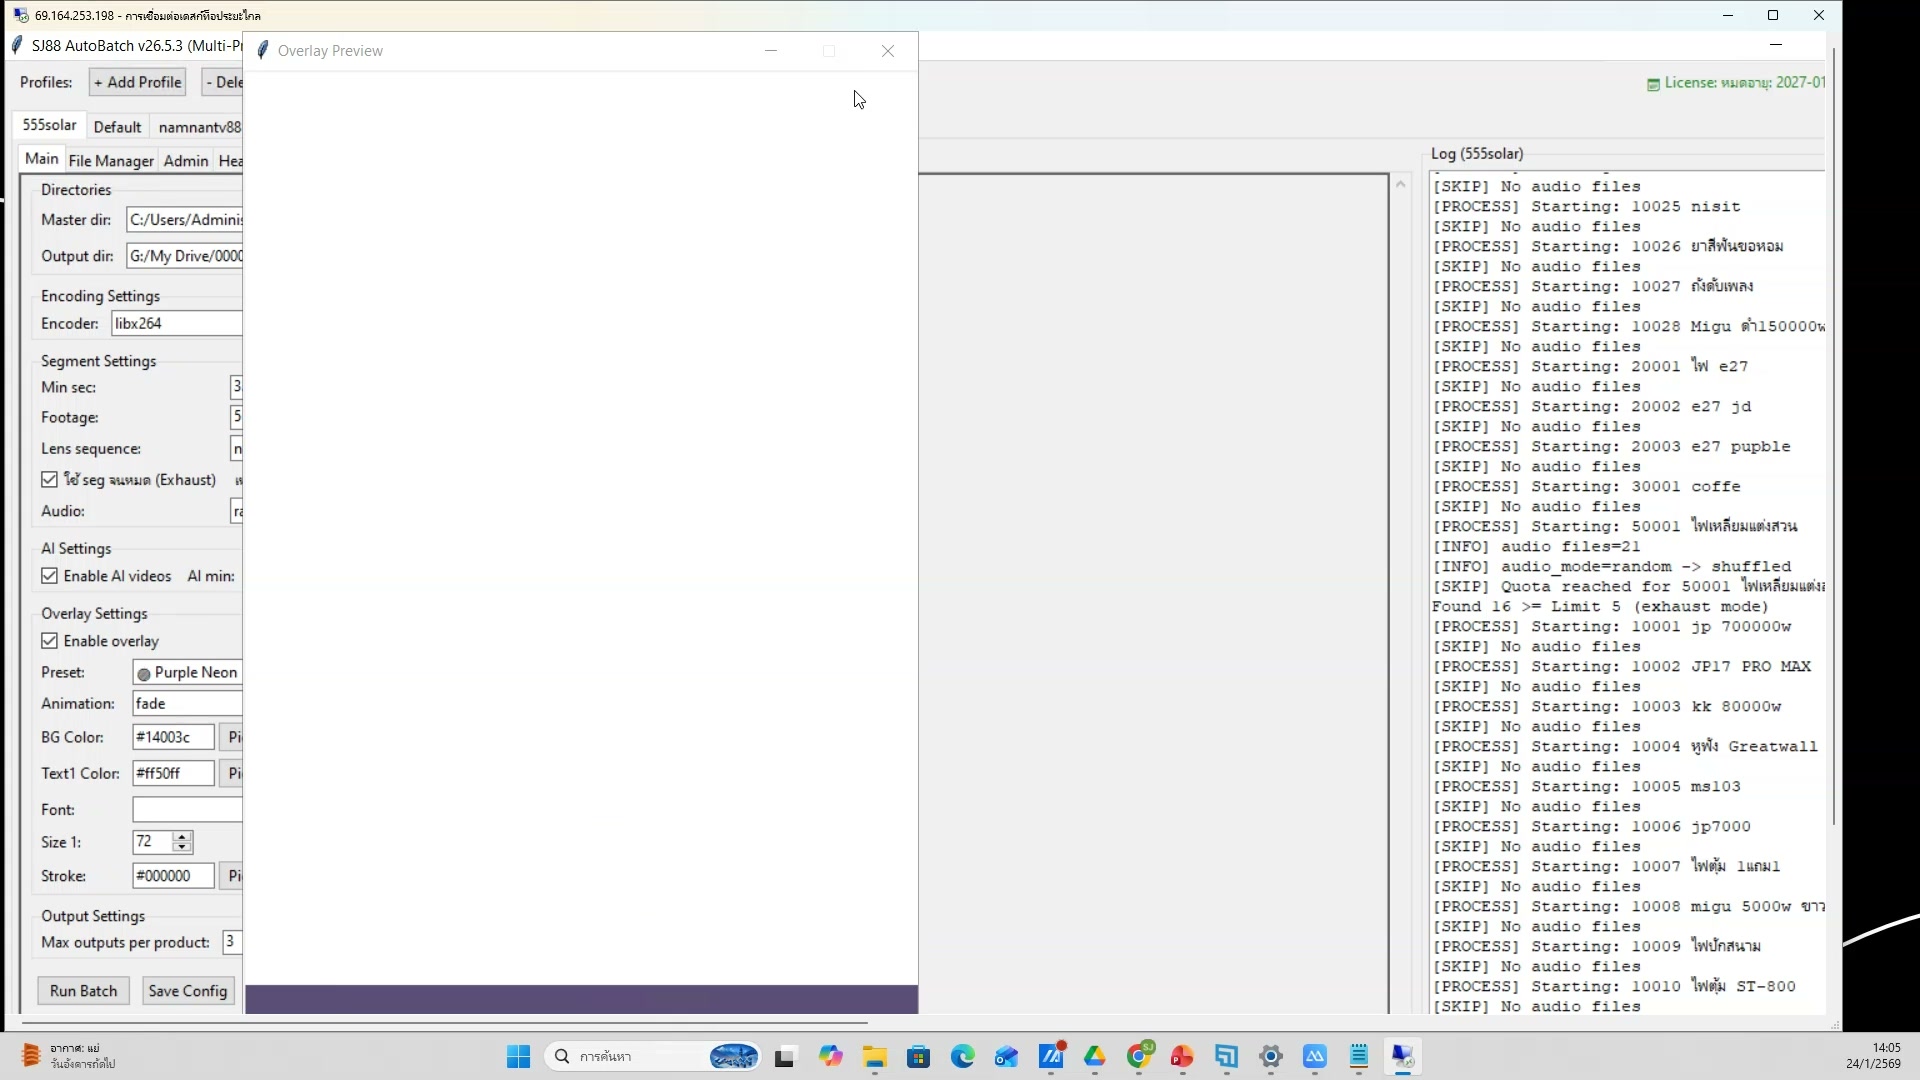Select the Chrome icon on the taskbar
1920x1080 pixels.
[1140, 1057]
